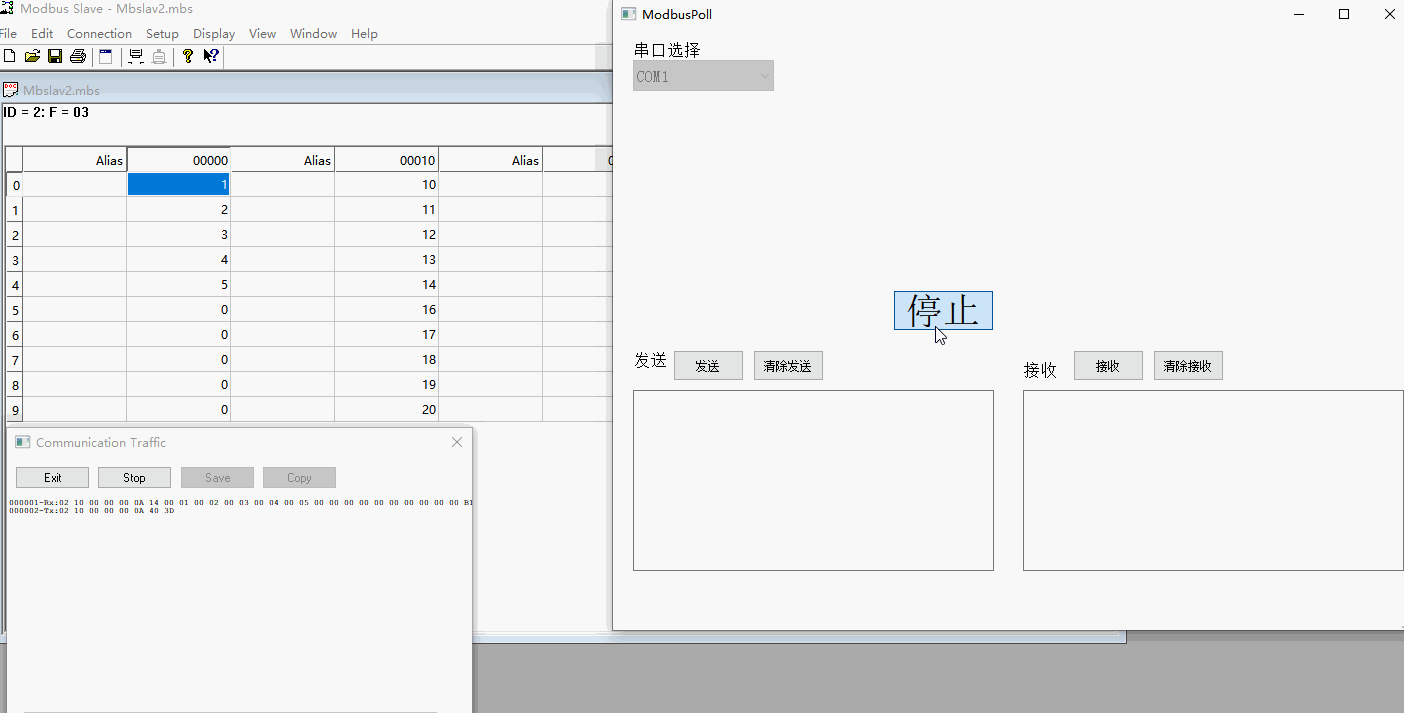Screen dimensions: 1404x713
Task: Click the Disconnect icon in toolbar
Action: coord(158,57)
